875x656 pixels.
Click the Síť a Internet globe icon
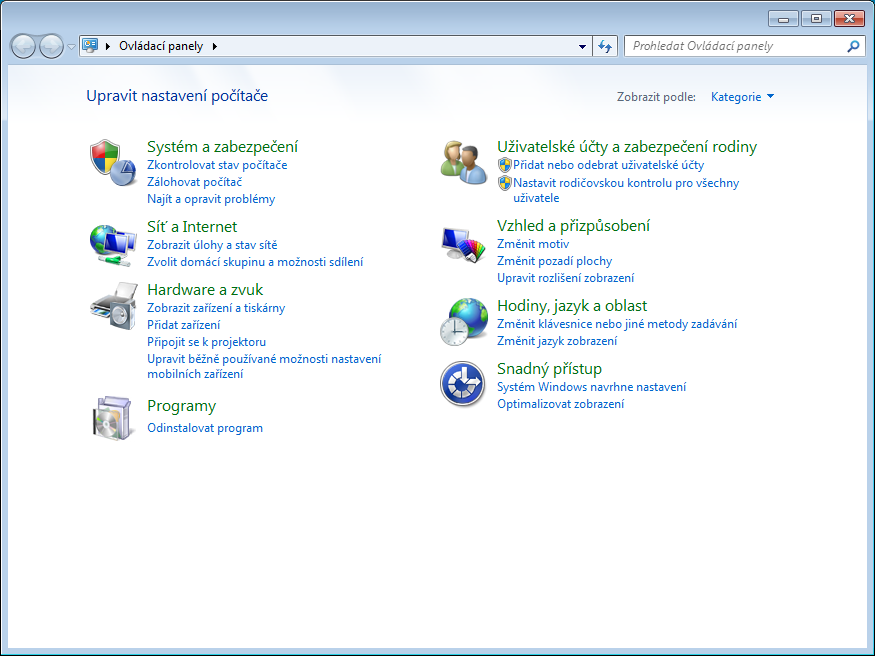113,245
